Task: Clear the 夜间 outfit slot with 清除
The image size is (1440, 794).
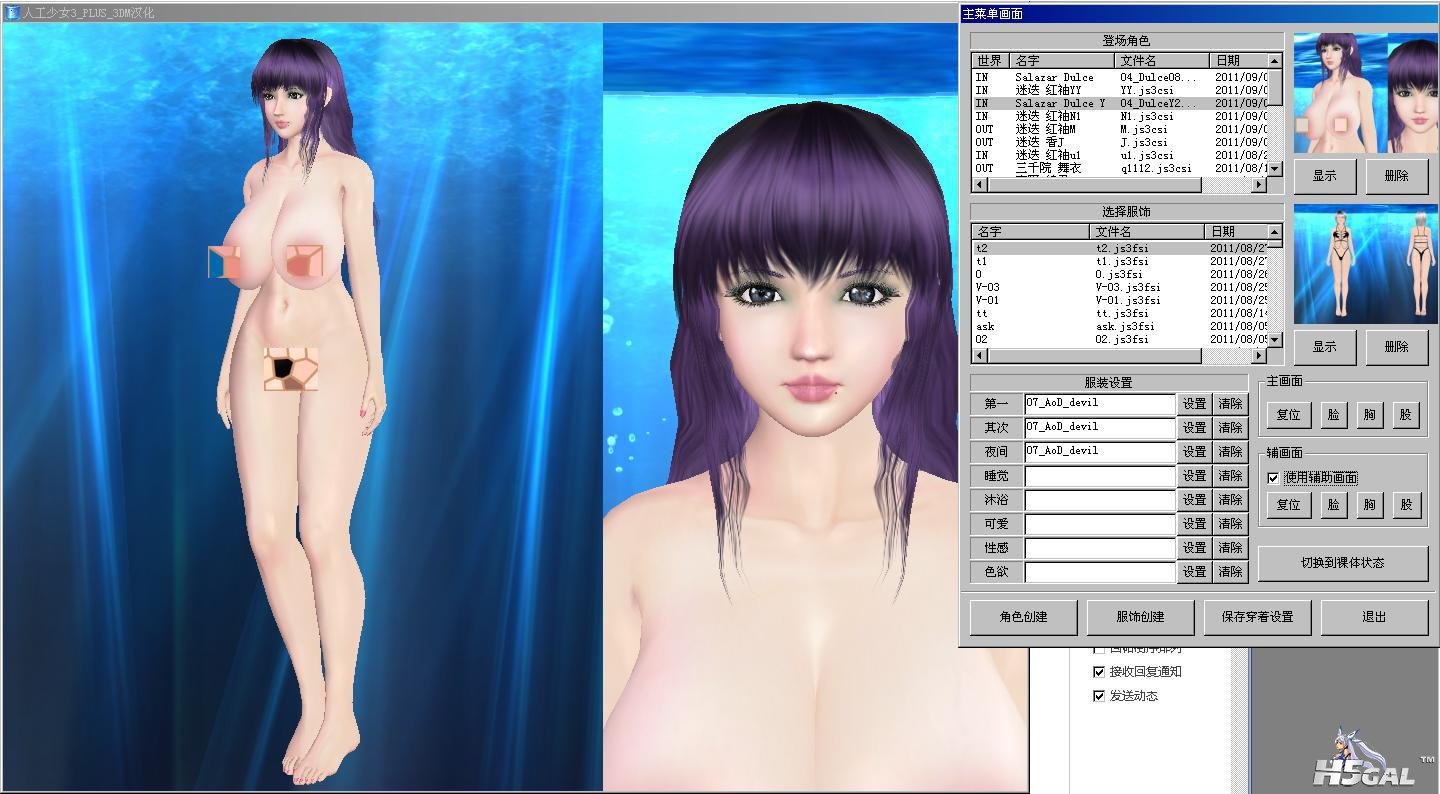Action: 1230,452
